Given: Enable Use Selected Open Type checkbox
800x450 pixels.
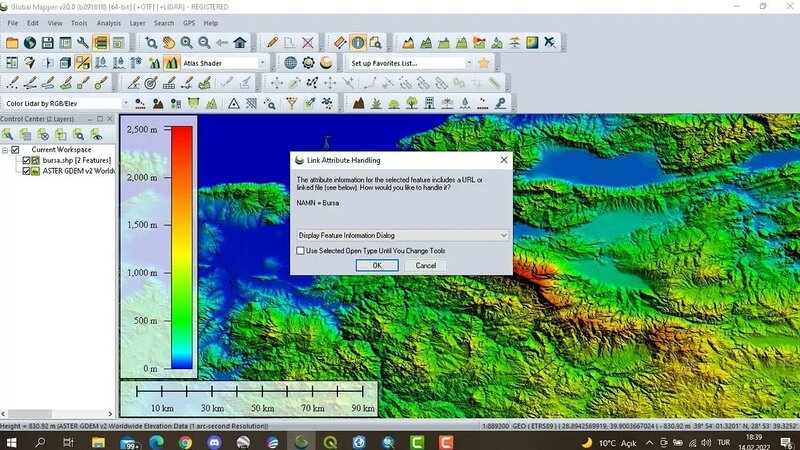Looking at the screenshot, I should [x=301, y=251].
